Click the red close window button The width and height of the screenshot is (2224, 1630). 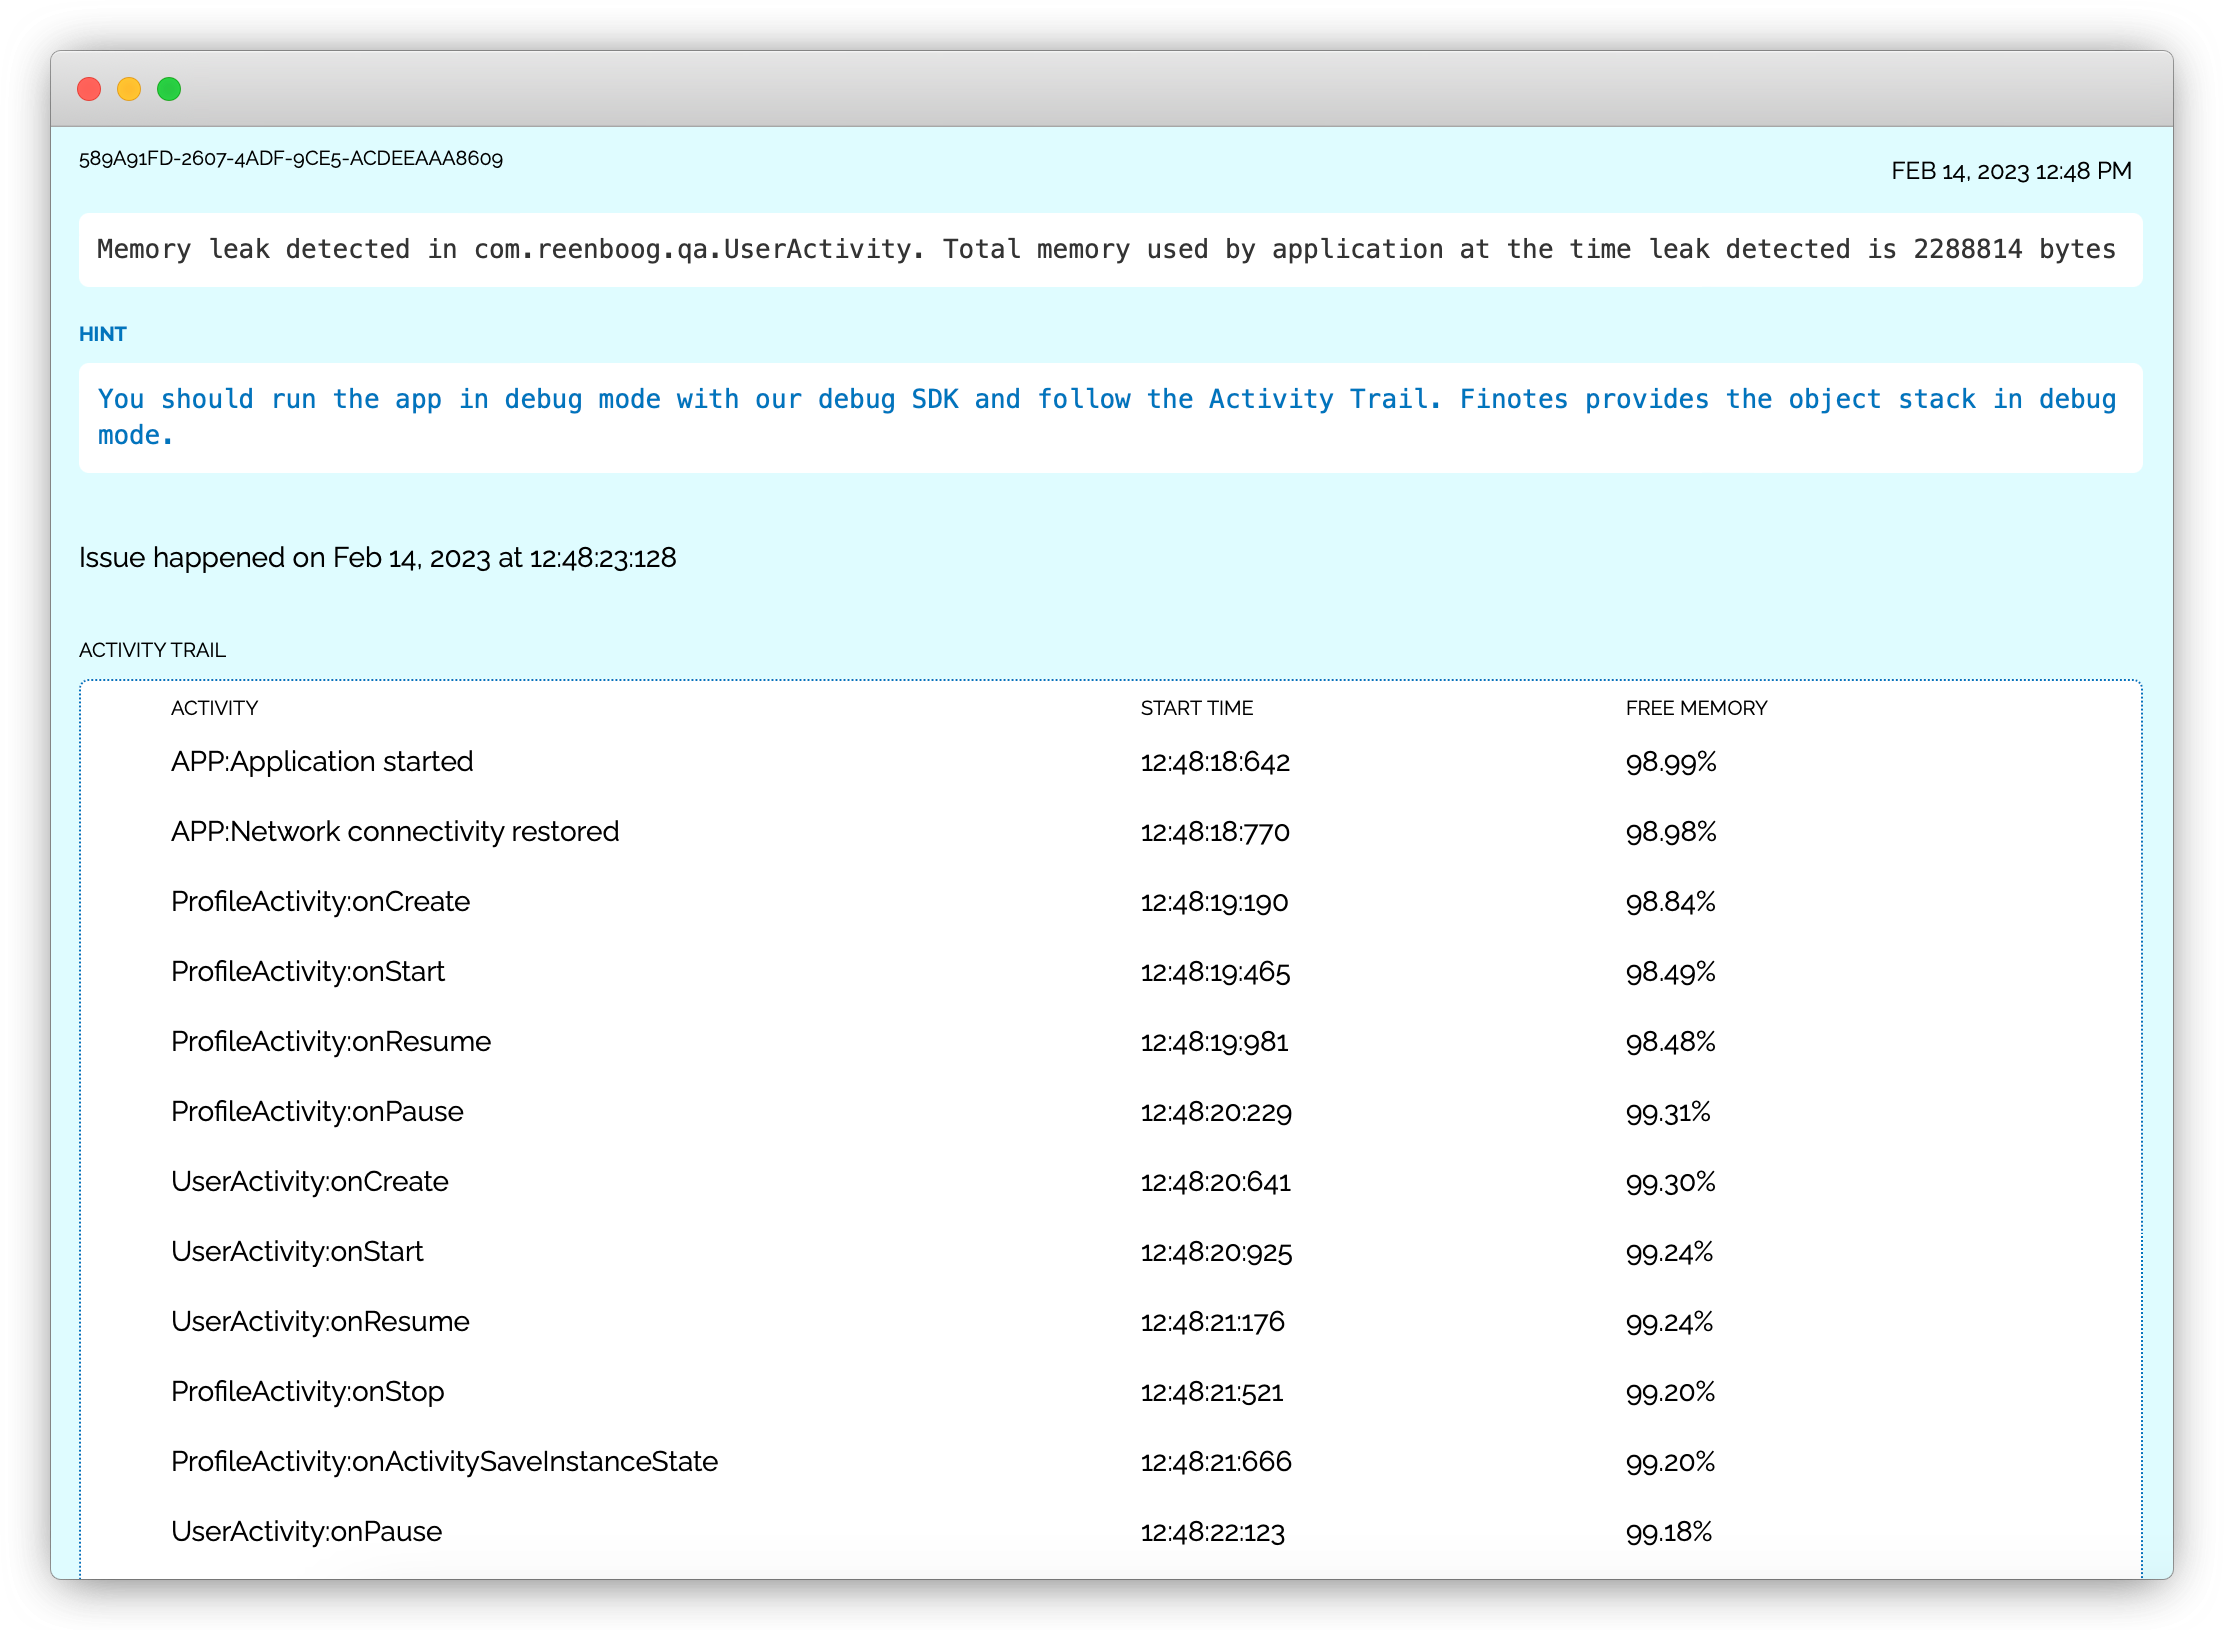point(89,89)
